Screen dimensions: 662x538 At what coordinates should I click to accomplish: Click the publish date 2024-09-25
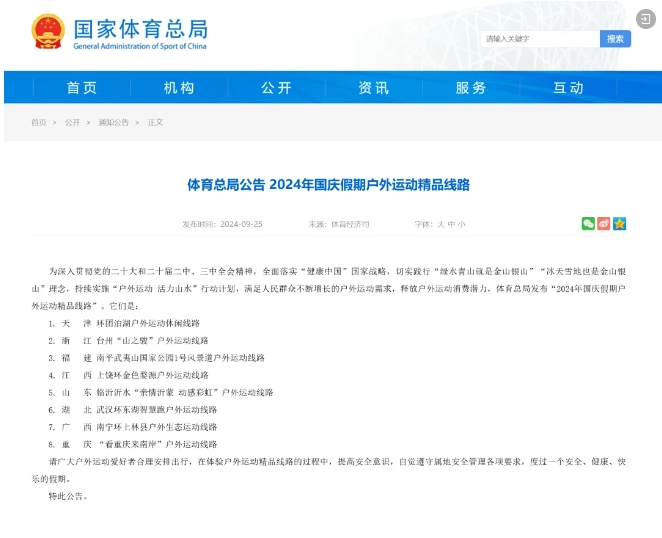(x=241, y=224)
